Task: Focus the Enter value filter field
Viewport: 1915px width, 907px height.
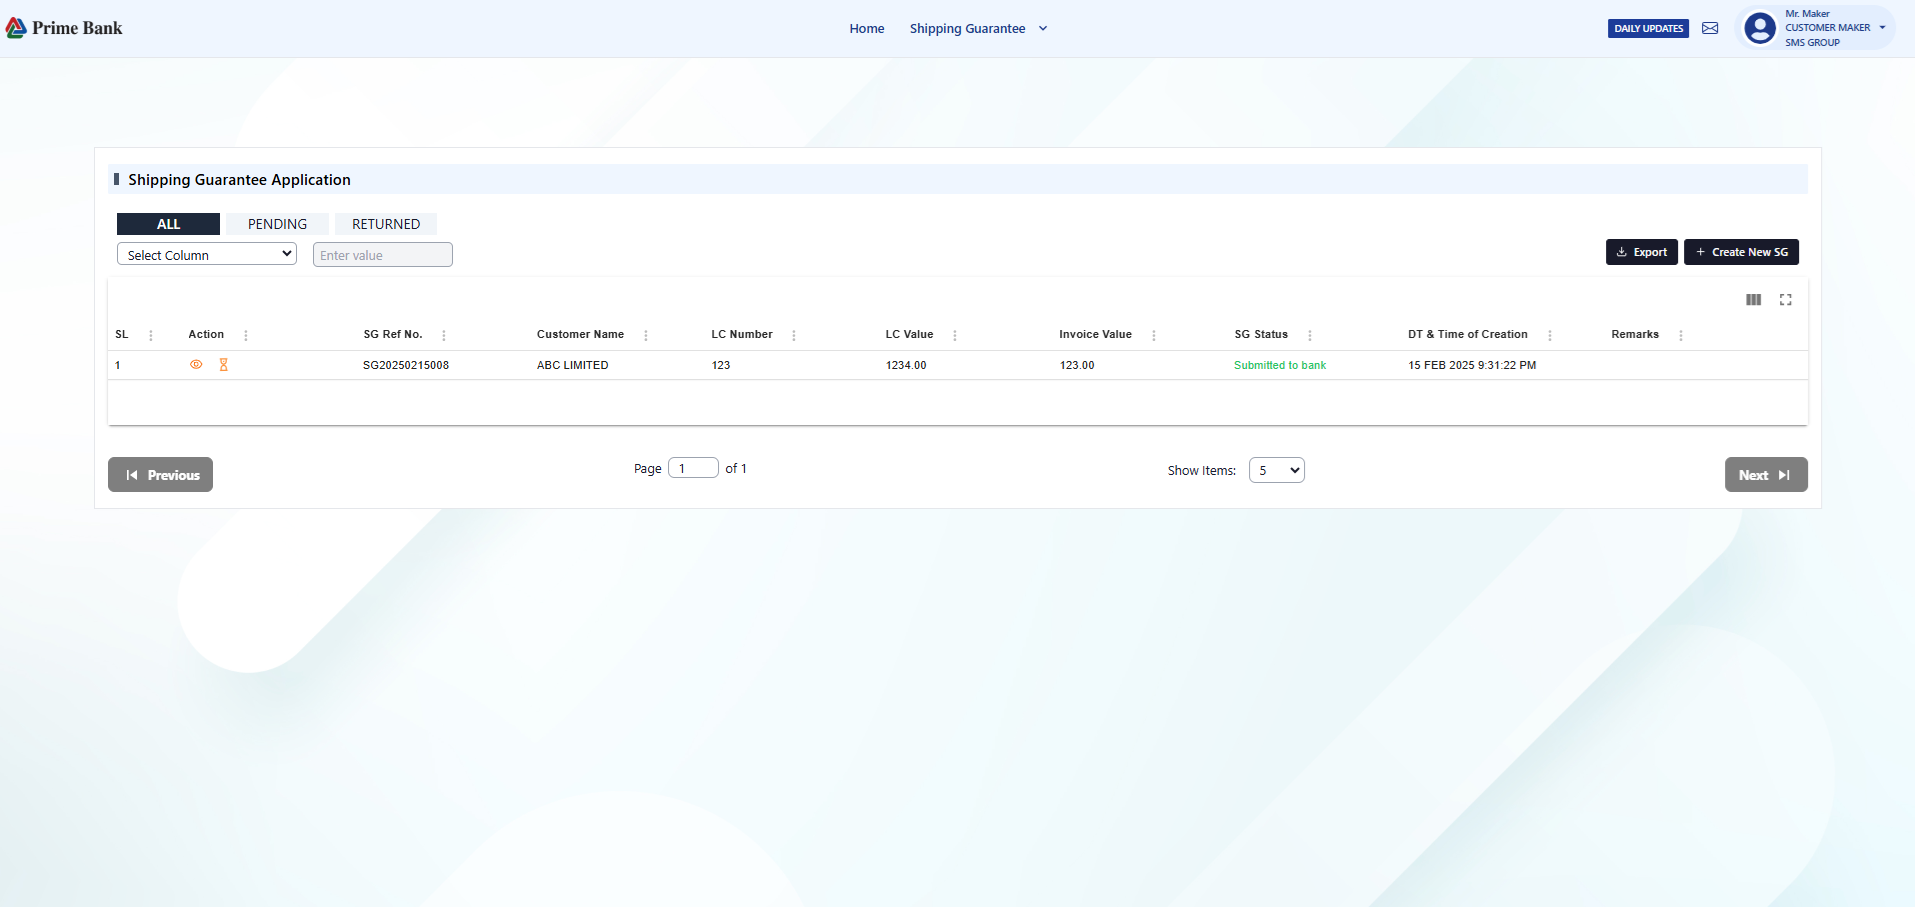Action: tap(383, 255)
